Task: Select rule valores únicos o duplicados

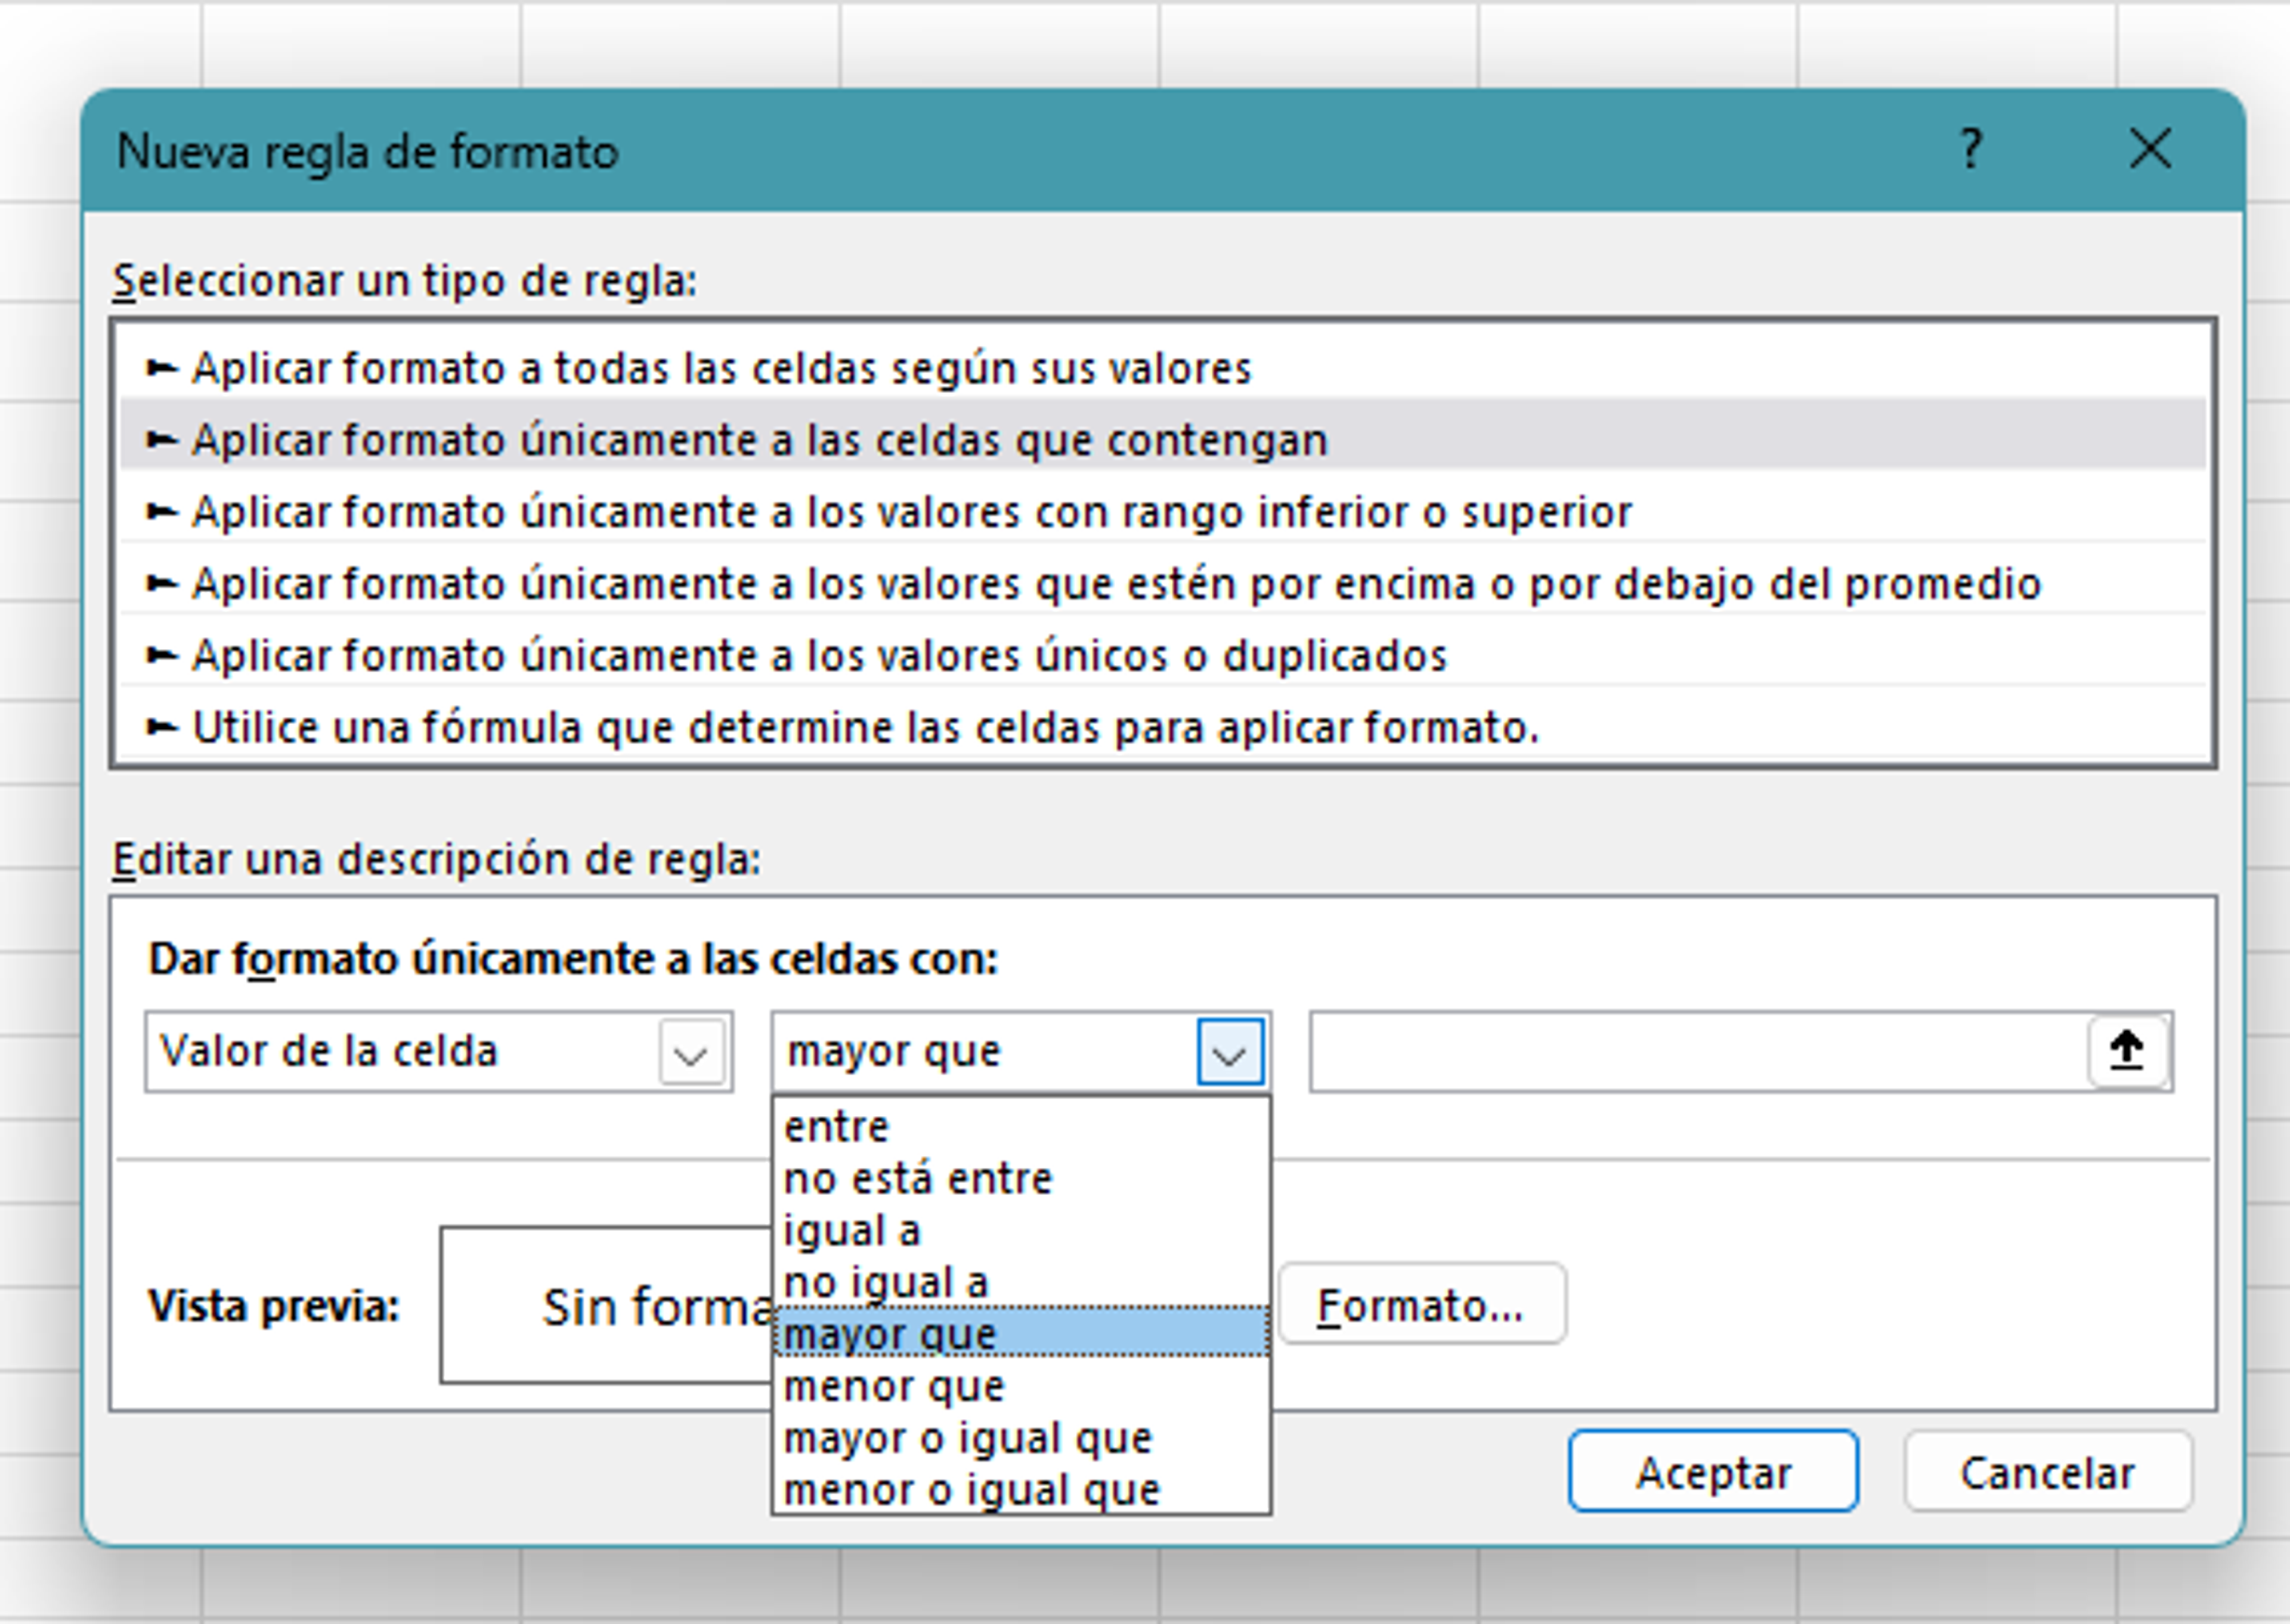Action: tap(1163, 656)
